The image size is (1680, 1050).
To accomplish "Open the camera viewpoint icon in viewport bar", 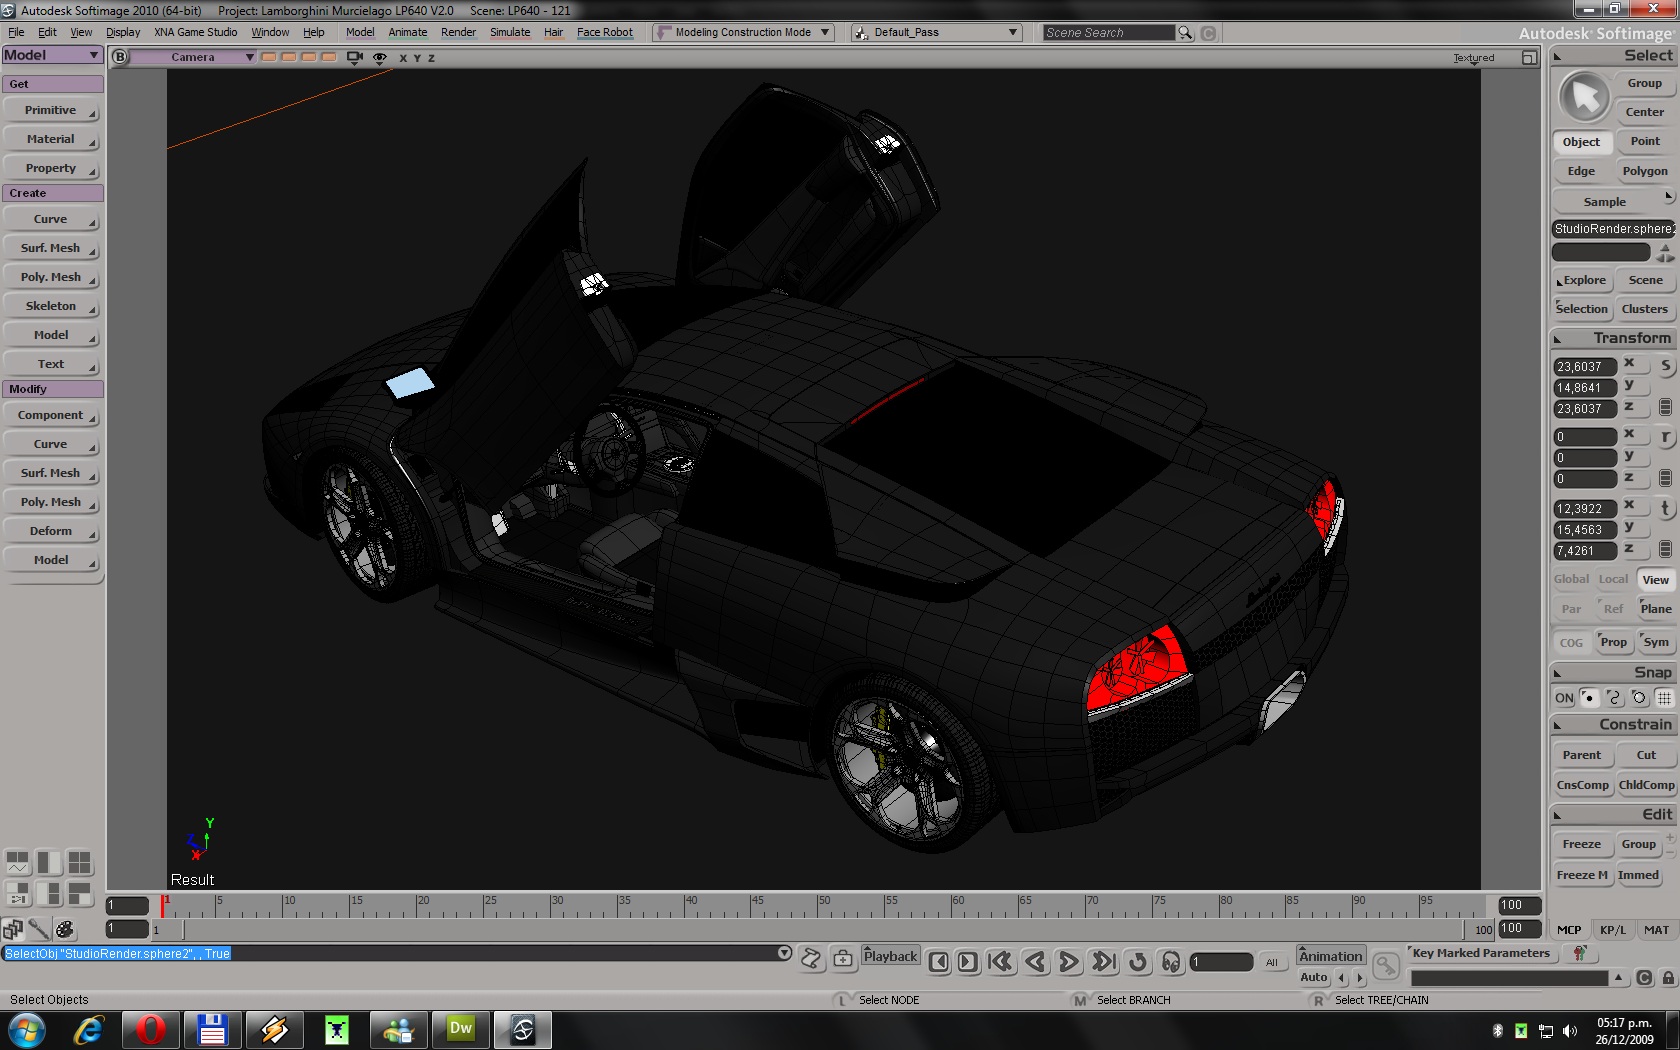I will (354, 57).
